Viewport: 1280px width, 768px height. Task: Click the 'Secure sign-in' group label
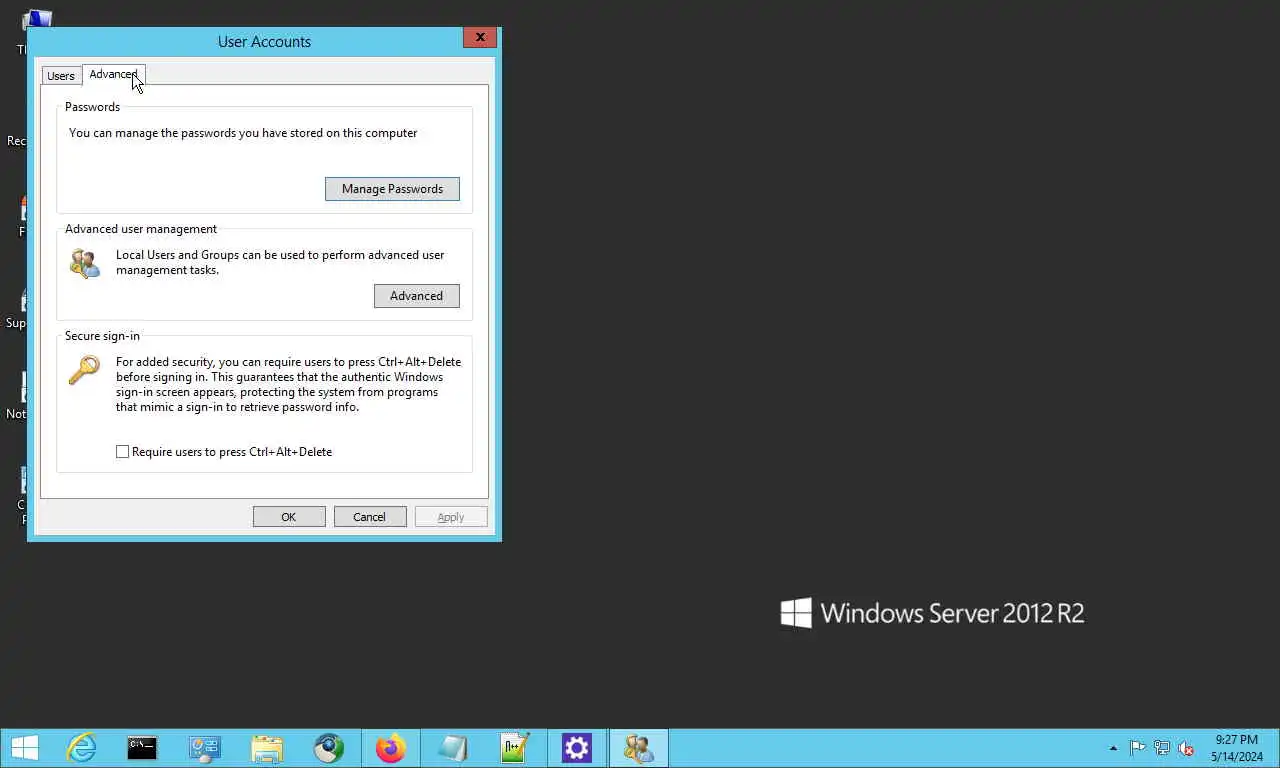click(x=102, y=336)
